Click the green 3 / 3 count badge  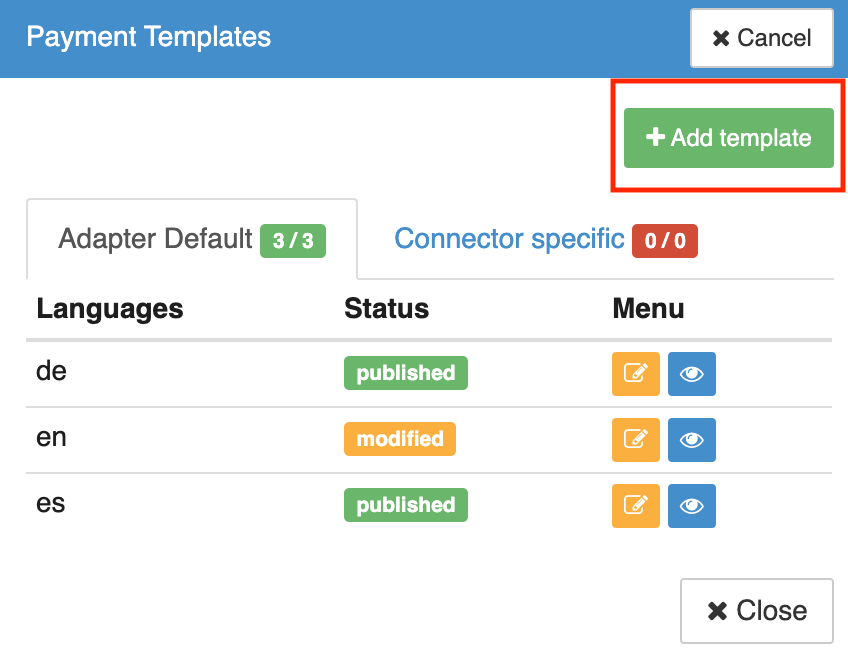293,241
